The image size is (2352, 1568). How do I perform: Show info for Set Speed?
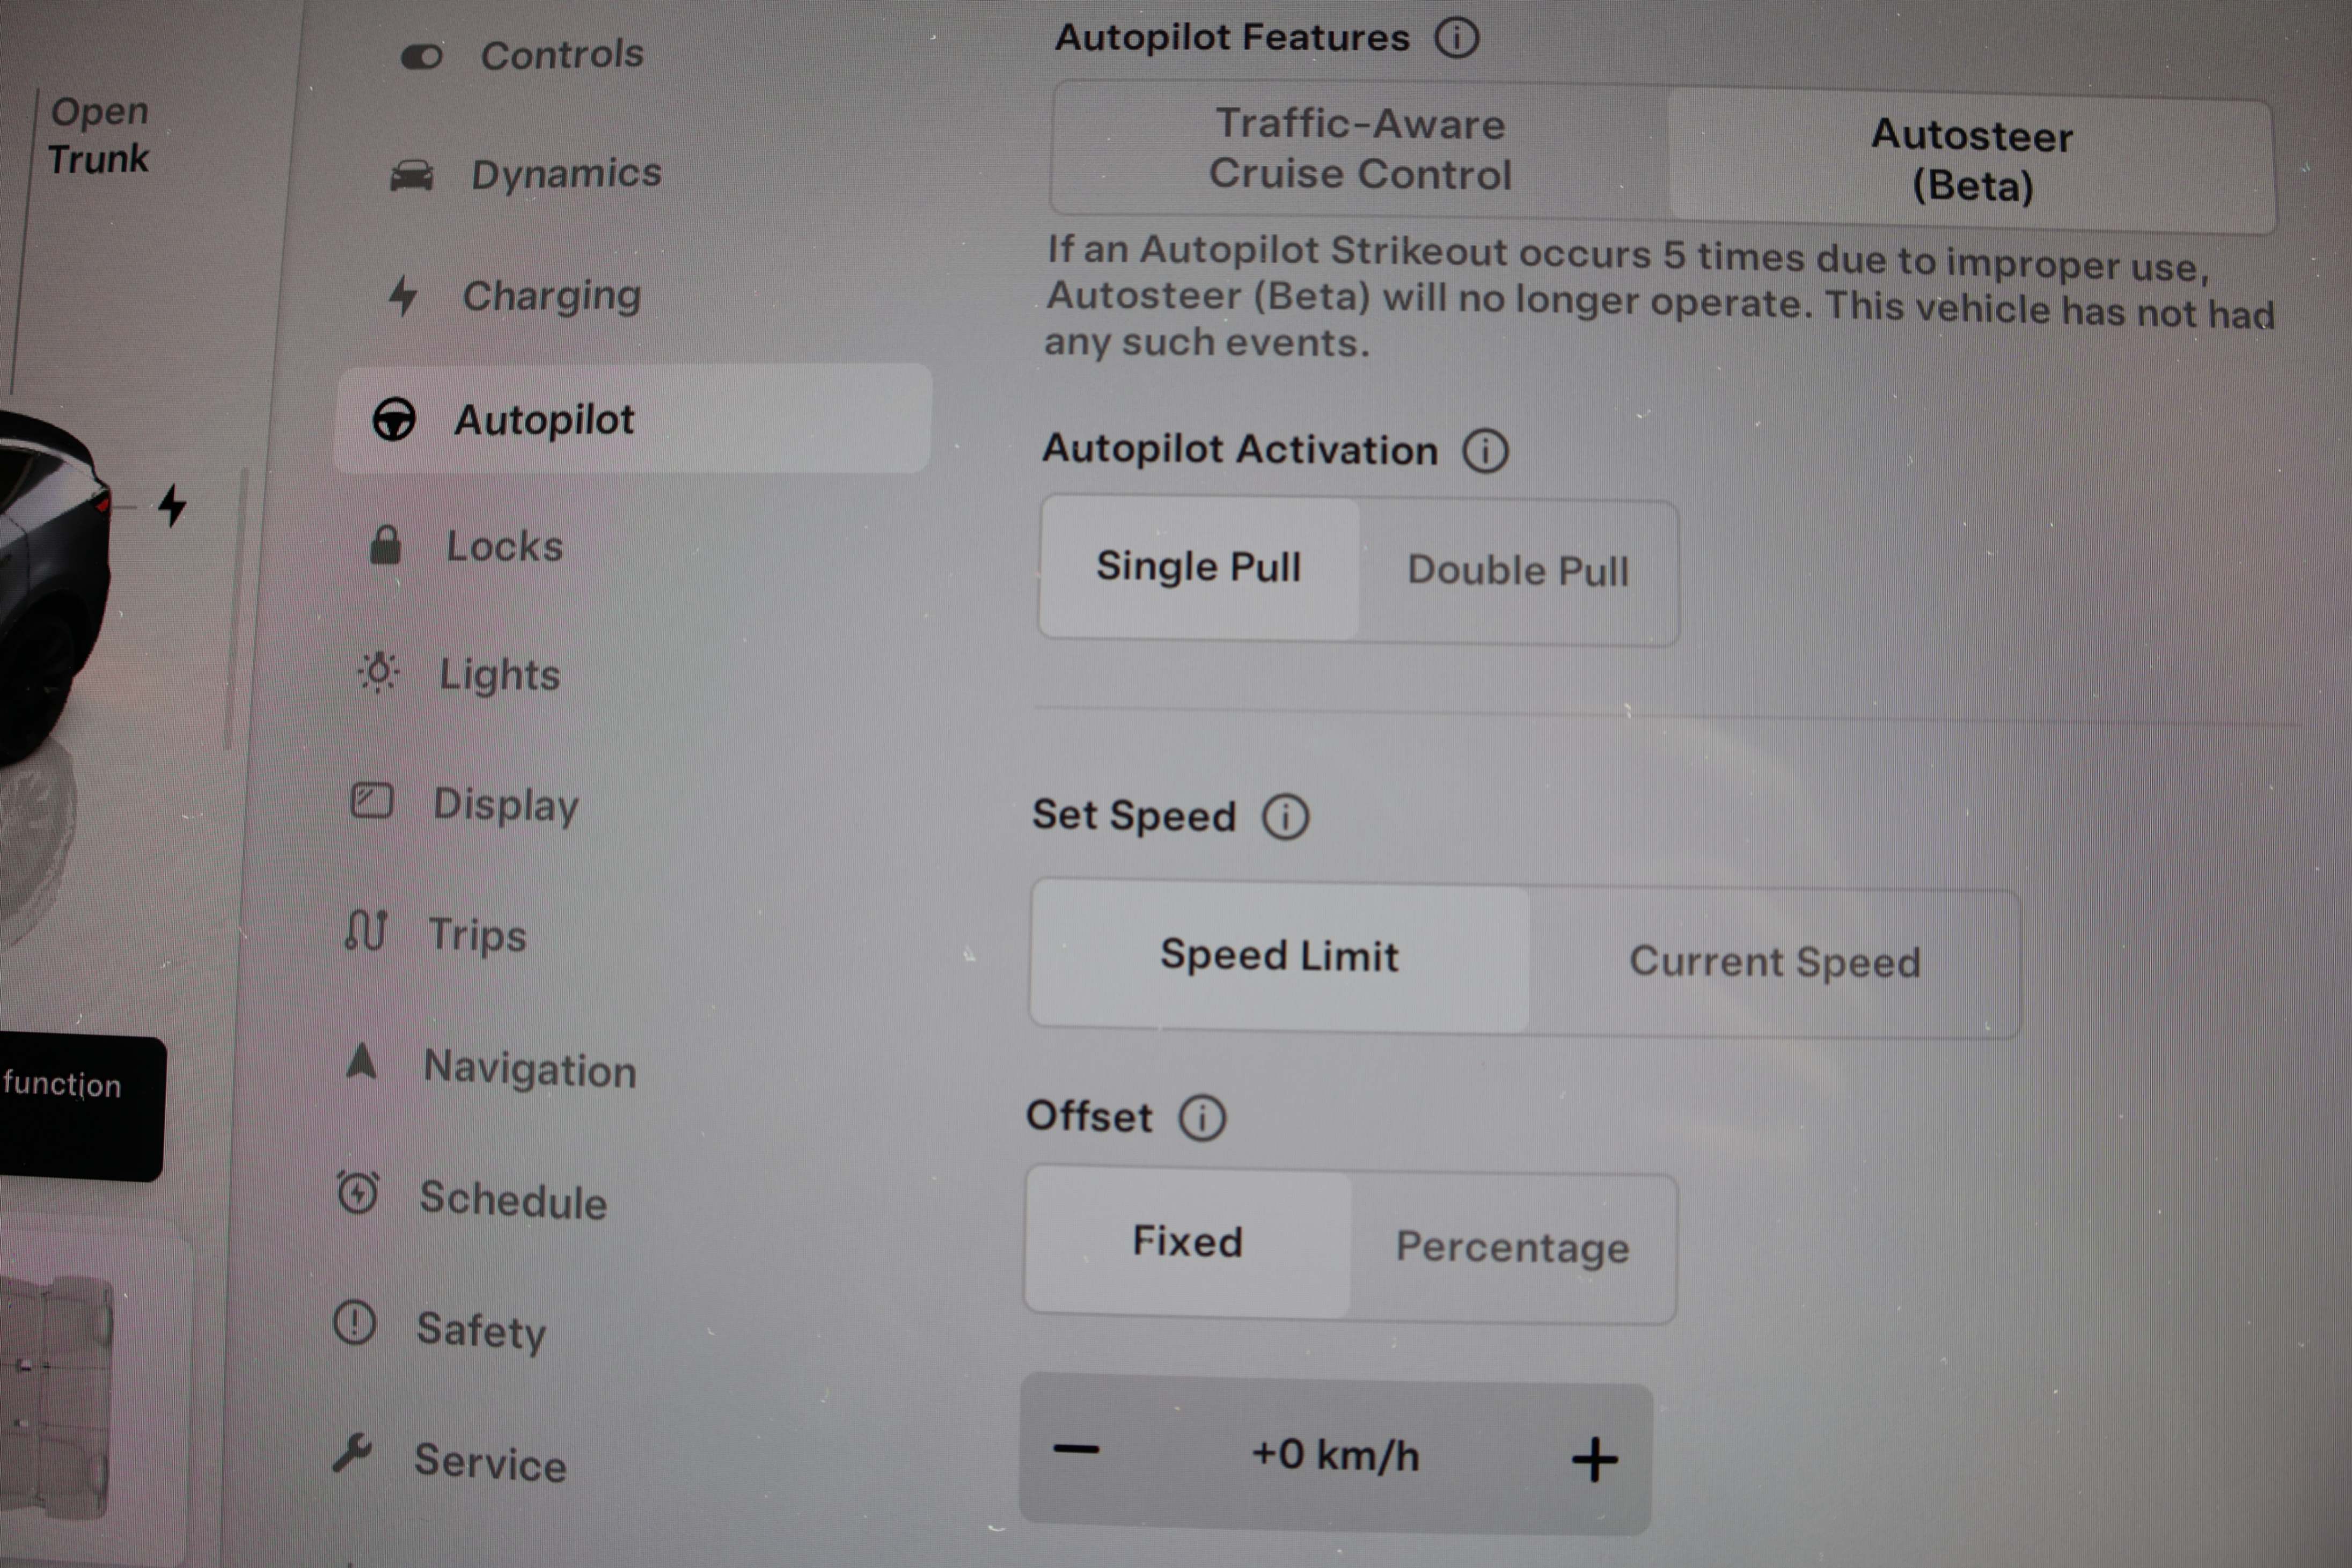1285,817
